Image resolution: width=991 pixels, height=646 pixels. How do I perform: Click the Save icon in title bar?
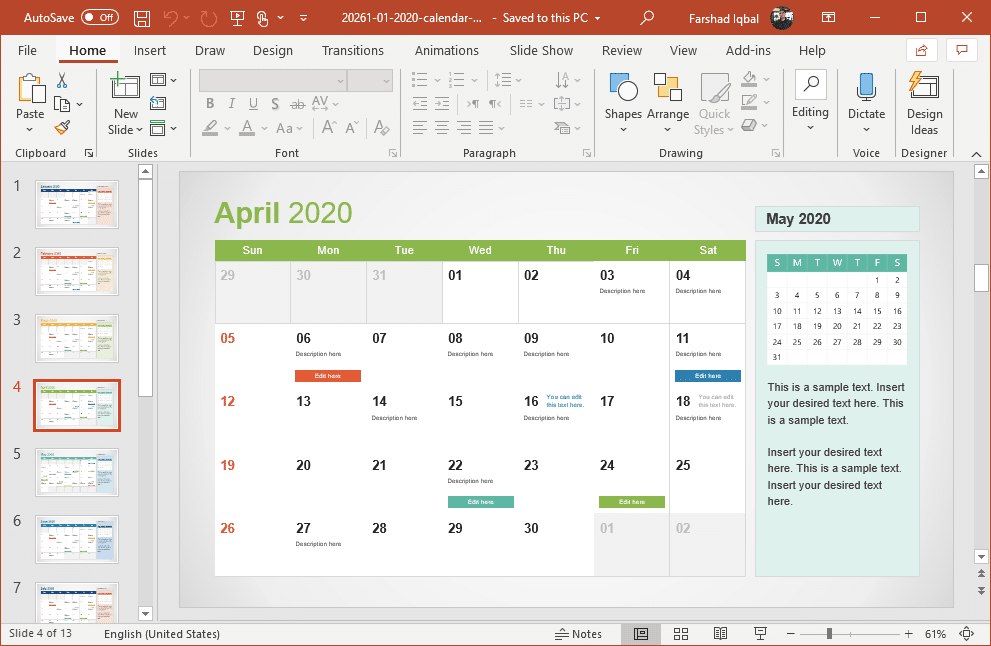(x=142, y=18)
